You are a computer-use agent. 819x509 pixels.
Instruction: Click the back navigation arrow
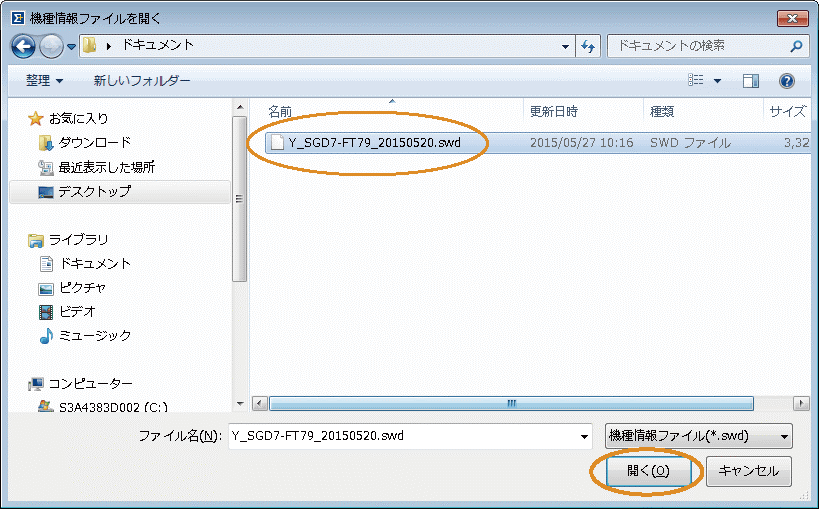pyautogui.click(x=23, y=47)
